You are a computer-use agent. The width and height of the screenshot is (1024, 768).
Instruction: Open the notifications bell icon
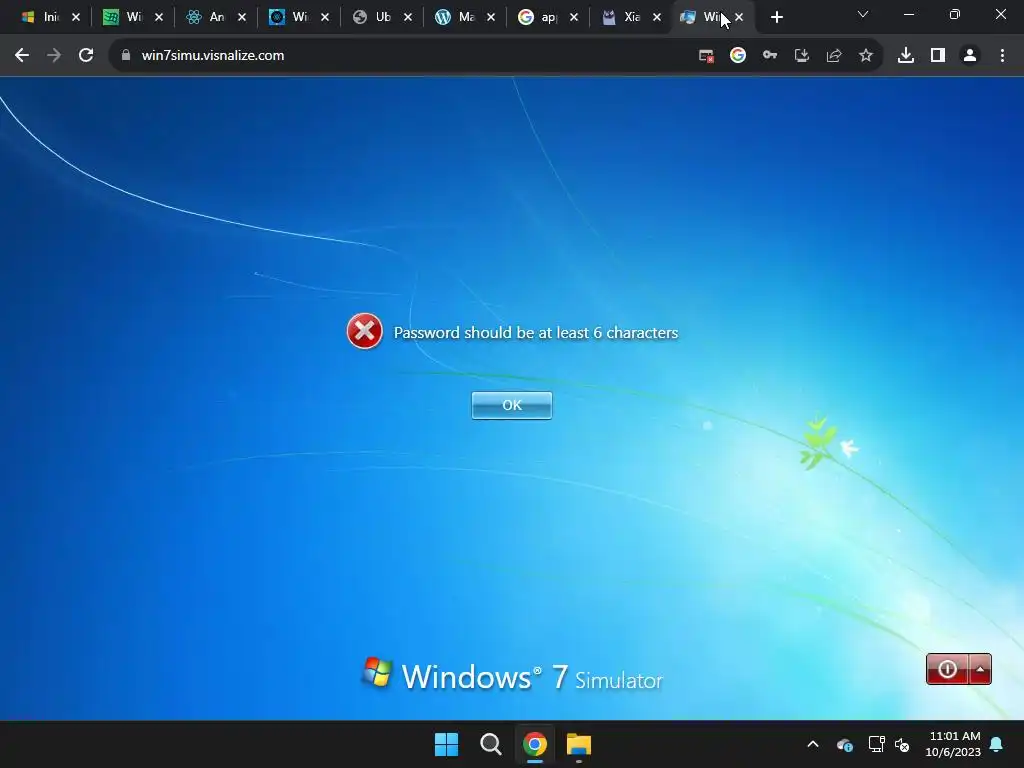[x=997, y=744]
